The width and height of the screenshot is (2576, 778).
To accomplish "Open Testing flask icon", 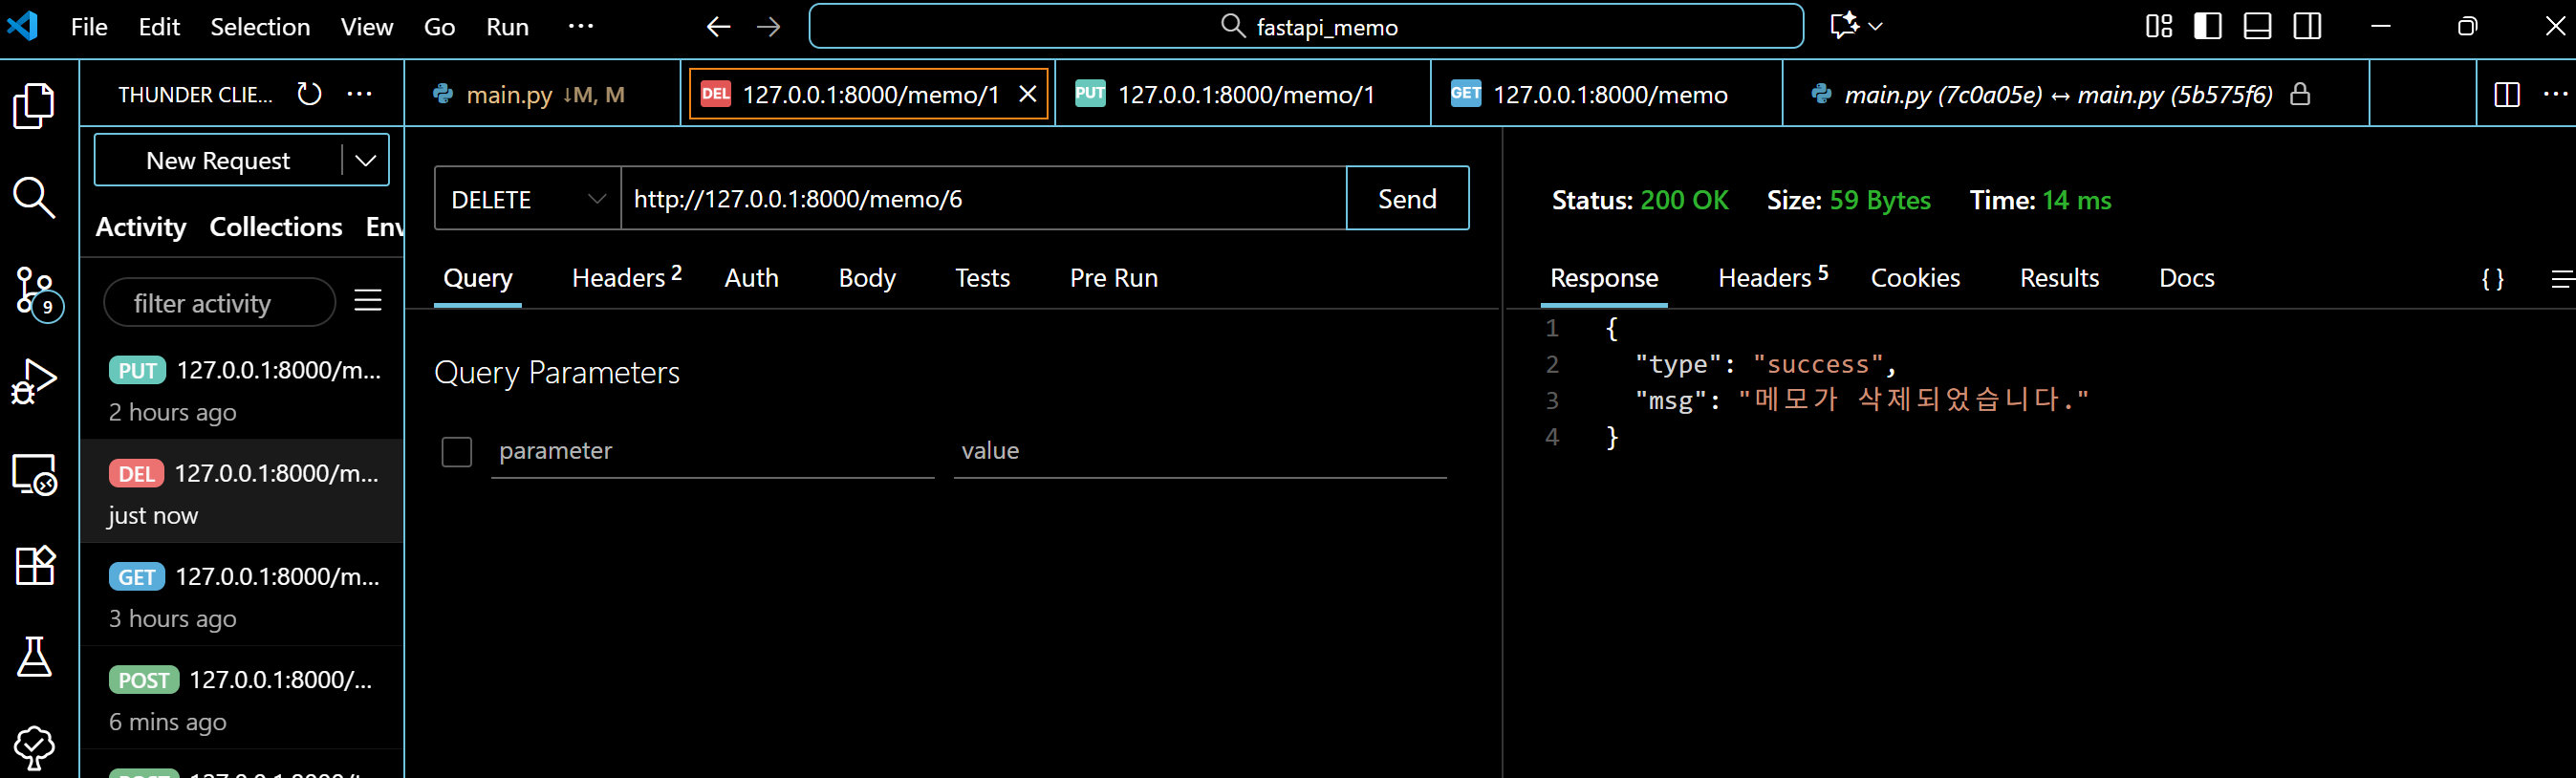I will tap(34, 657).
